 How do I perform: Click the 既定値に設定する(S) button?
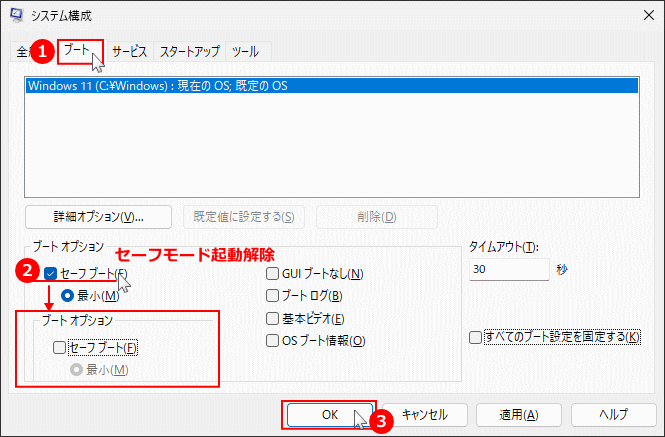click(x=244, y=217)
